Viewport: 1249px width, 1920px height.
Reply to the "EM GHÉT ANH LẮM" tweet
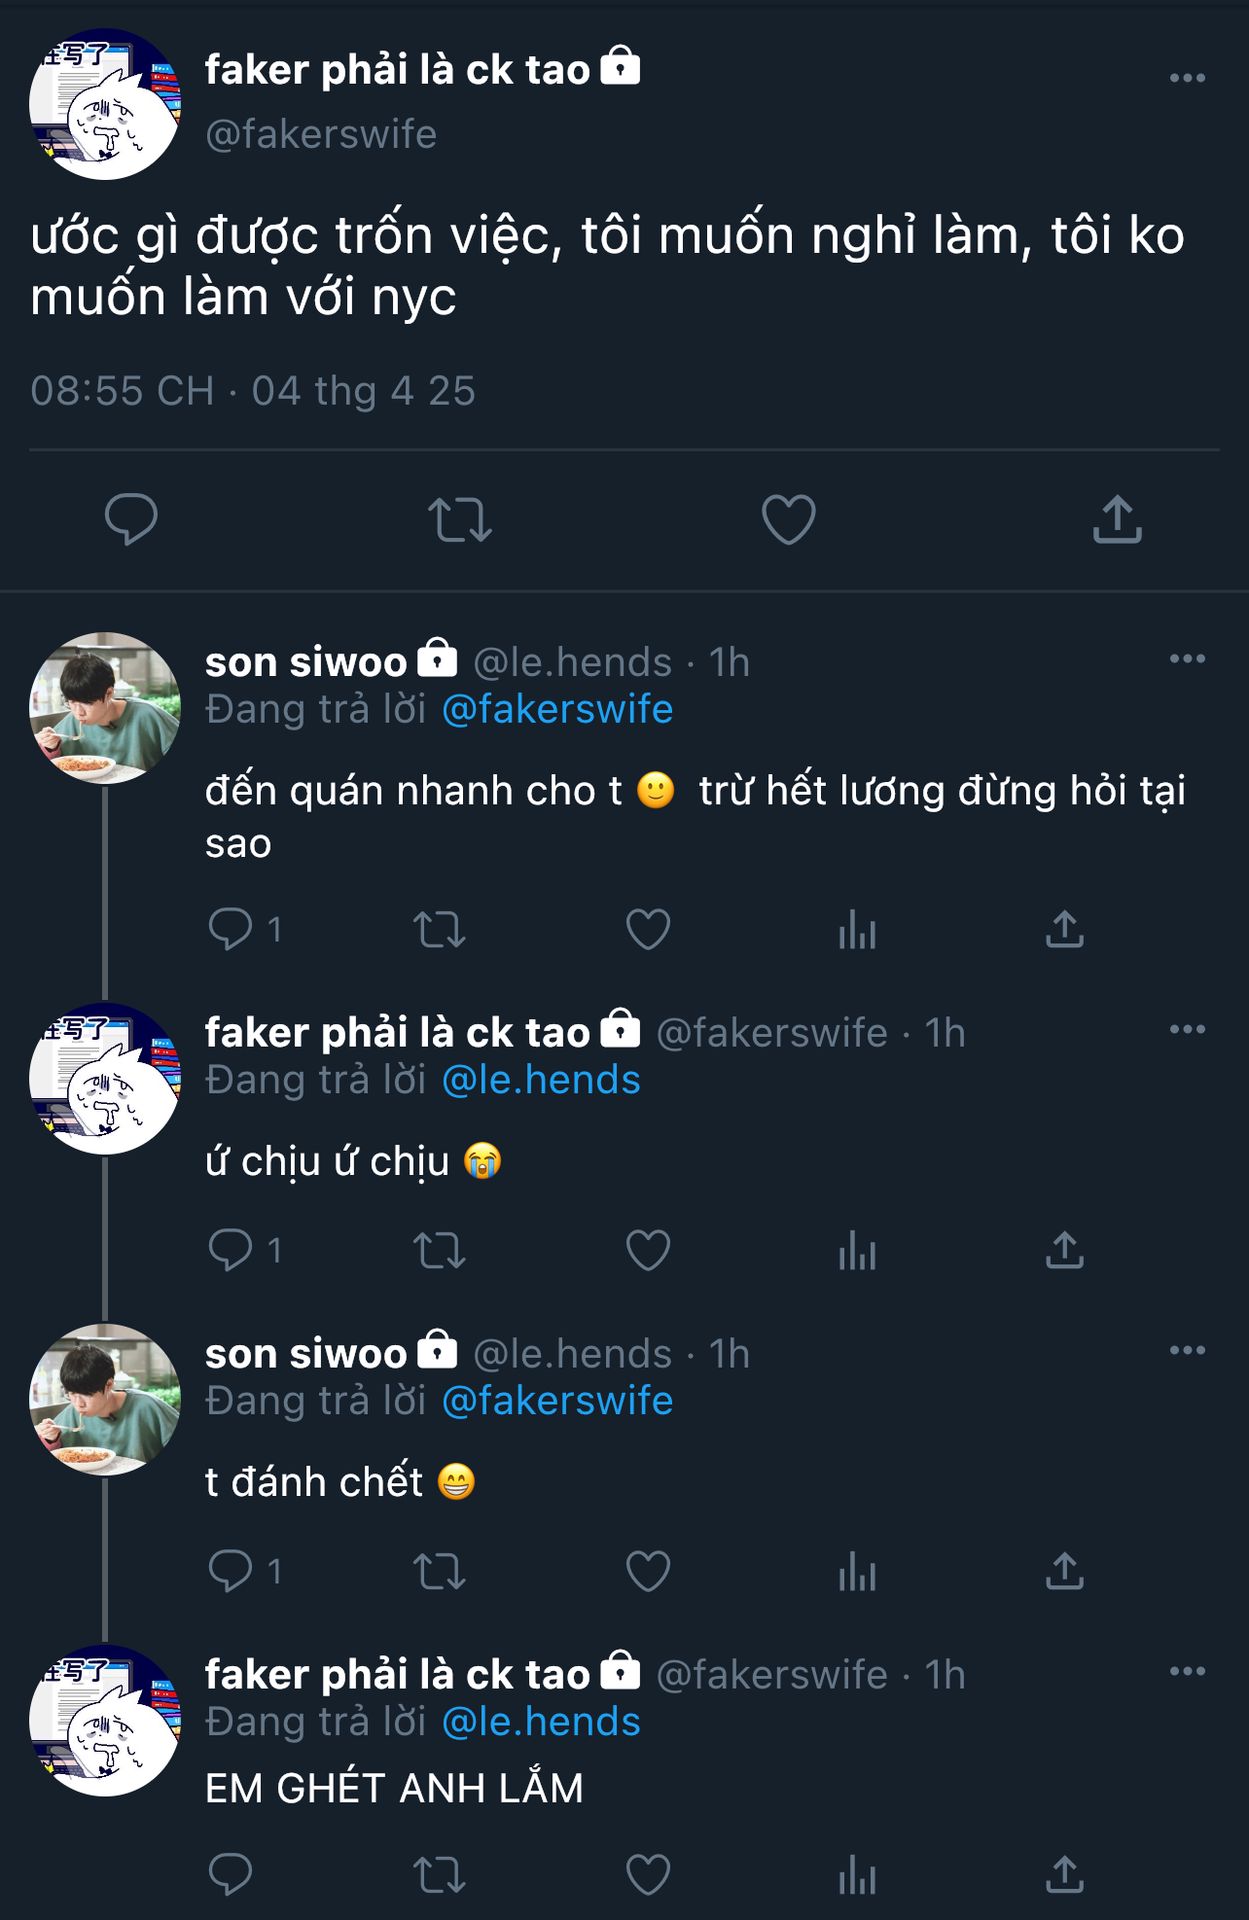[x=230, y=1875]
